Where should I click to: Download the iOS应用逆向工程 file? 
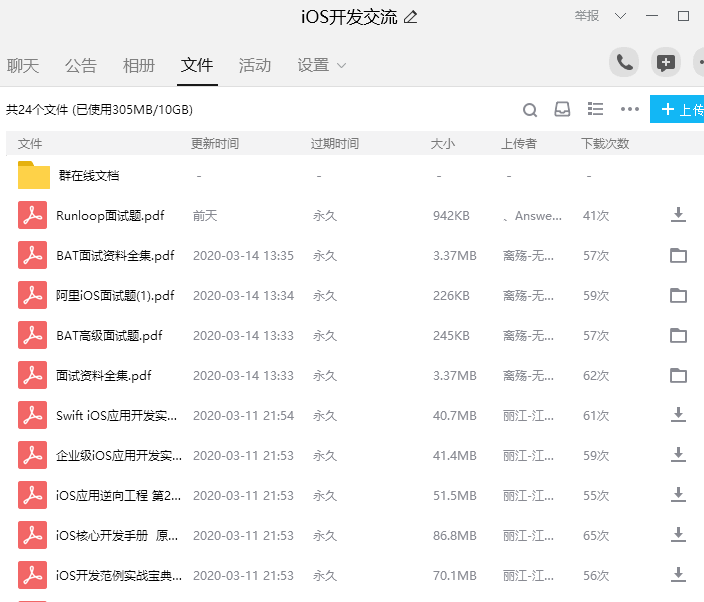tap(678, 495)
